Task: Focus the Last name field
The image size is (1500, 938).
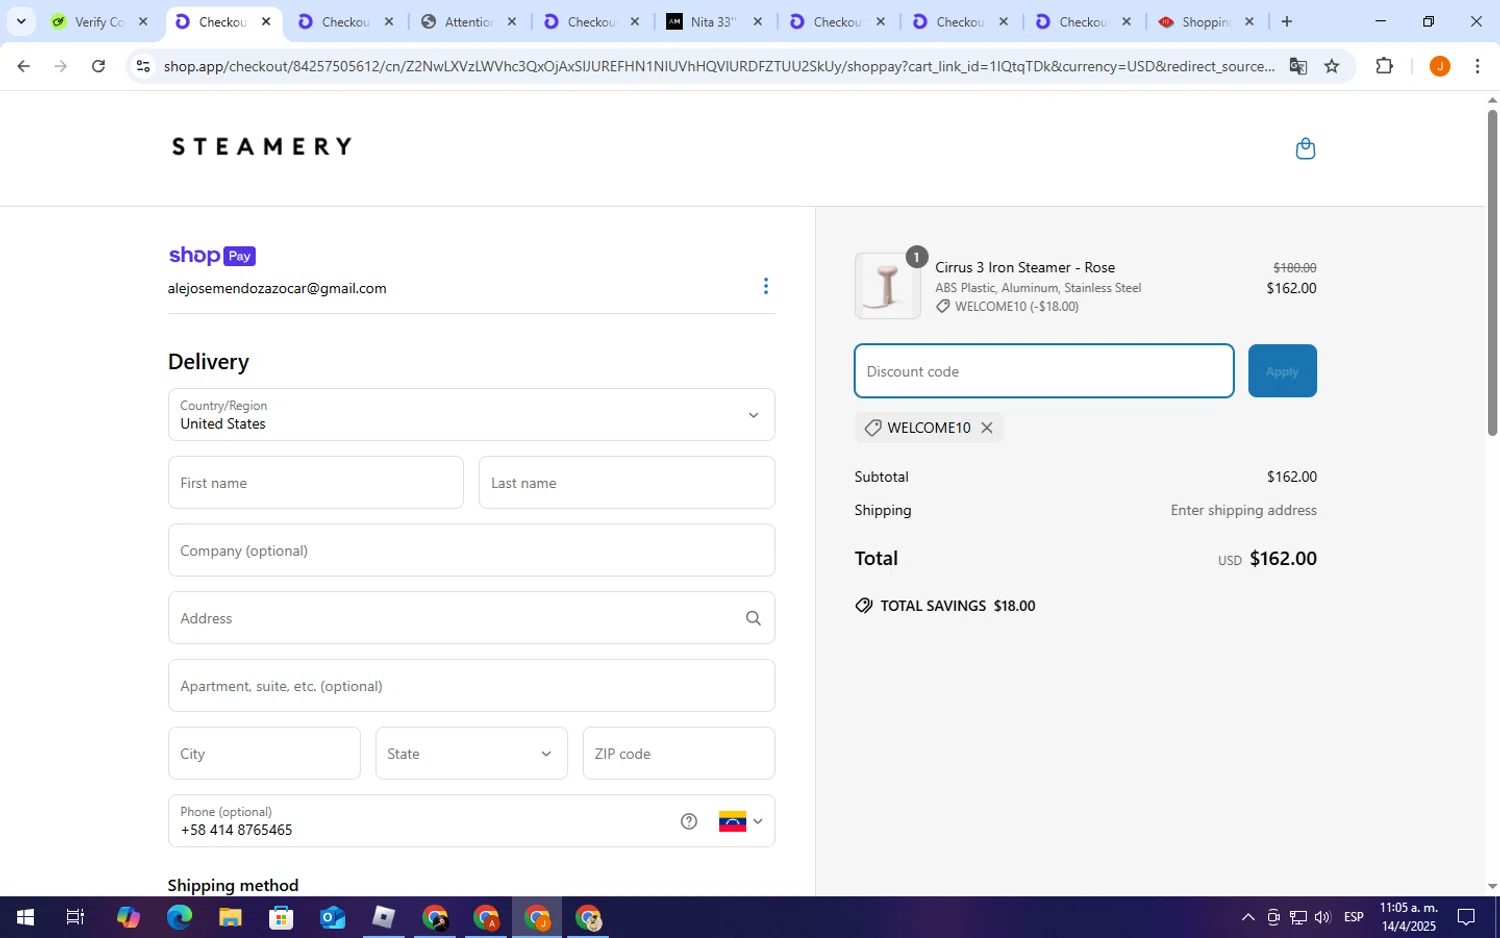Action: (x=627, y=483)
